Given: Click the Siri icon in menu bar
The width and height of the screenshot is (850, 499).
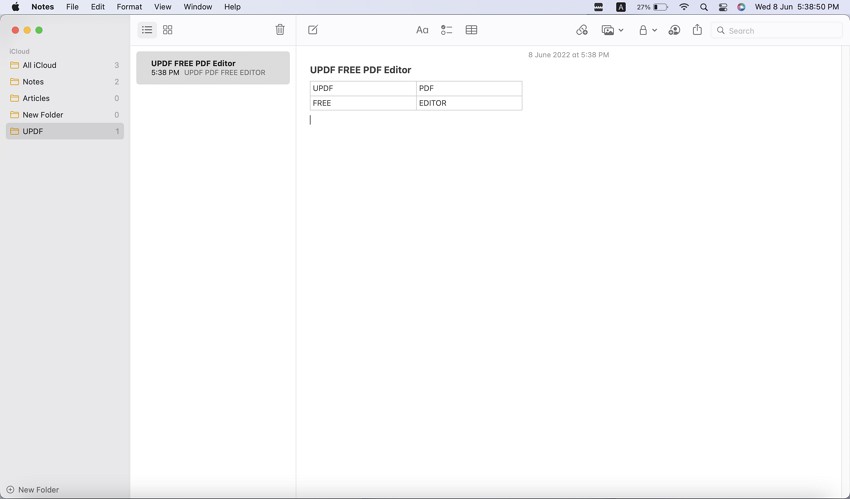Looking at the screenshot, I should coord(741,7).
